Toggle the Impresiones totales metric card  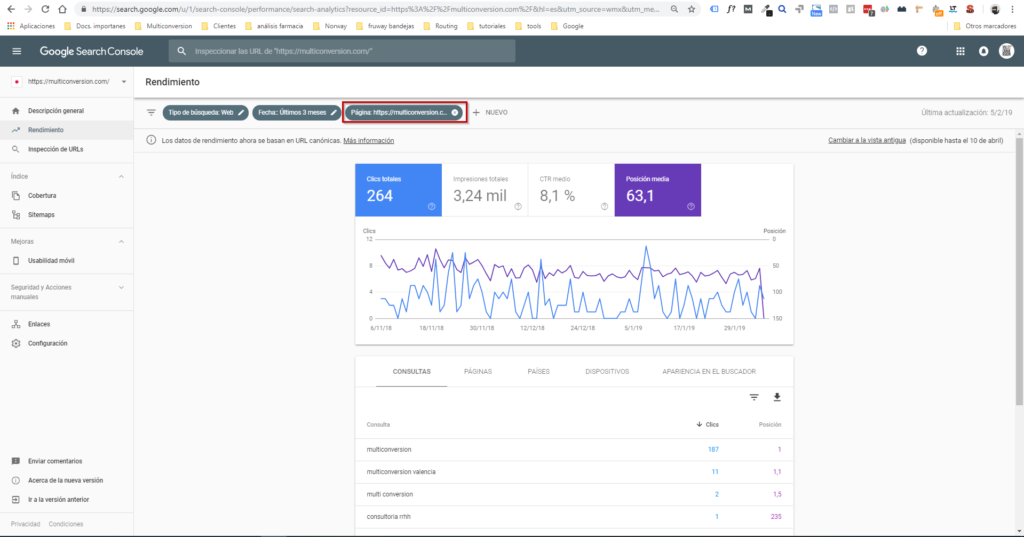(485, 190)
